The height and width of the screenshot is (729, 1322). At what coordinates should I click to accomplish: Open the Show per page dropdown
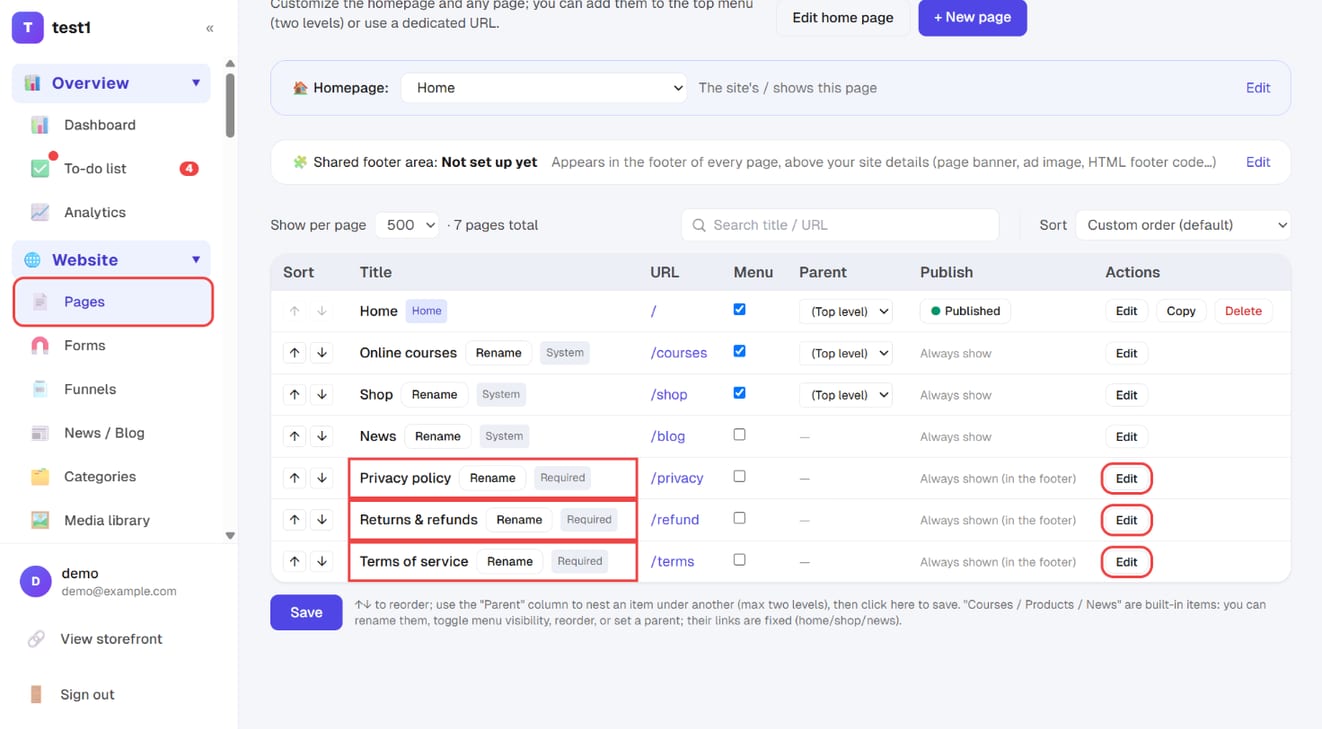(x=407, y=225)
